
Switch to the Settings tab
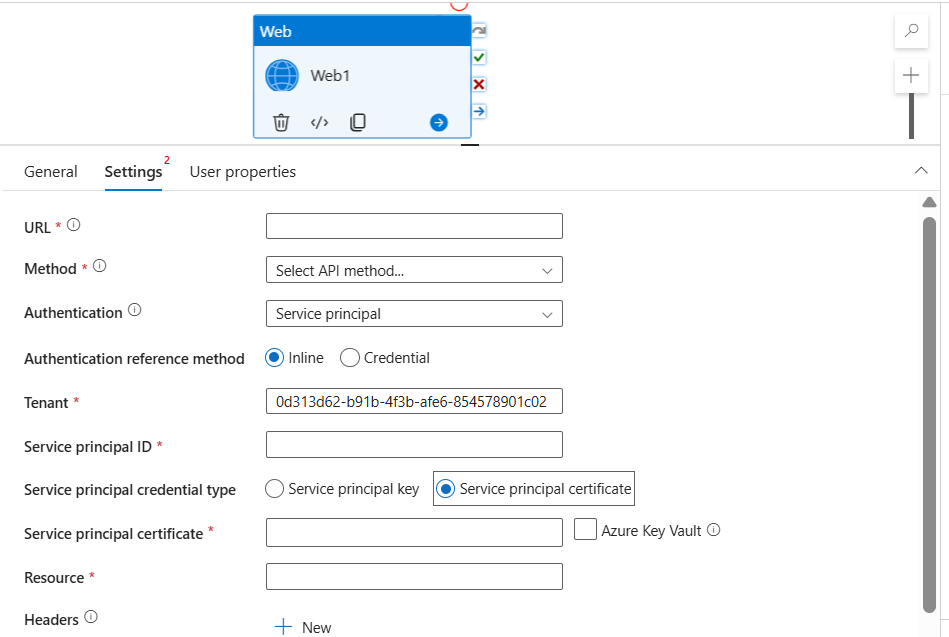133,172
